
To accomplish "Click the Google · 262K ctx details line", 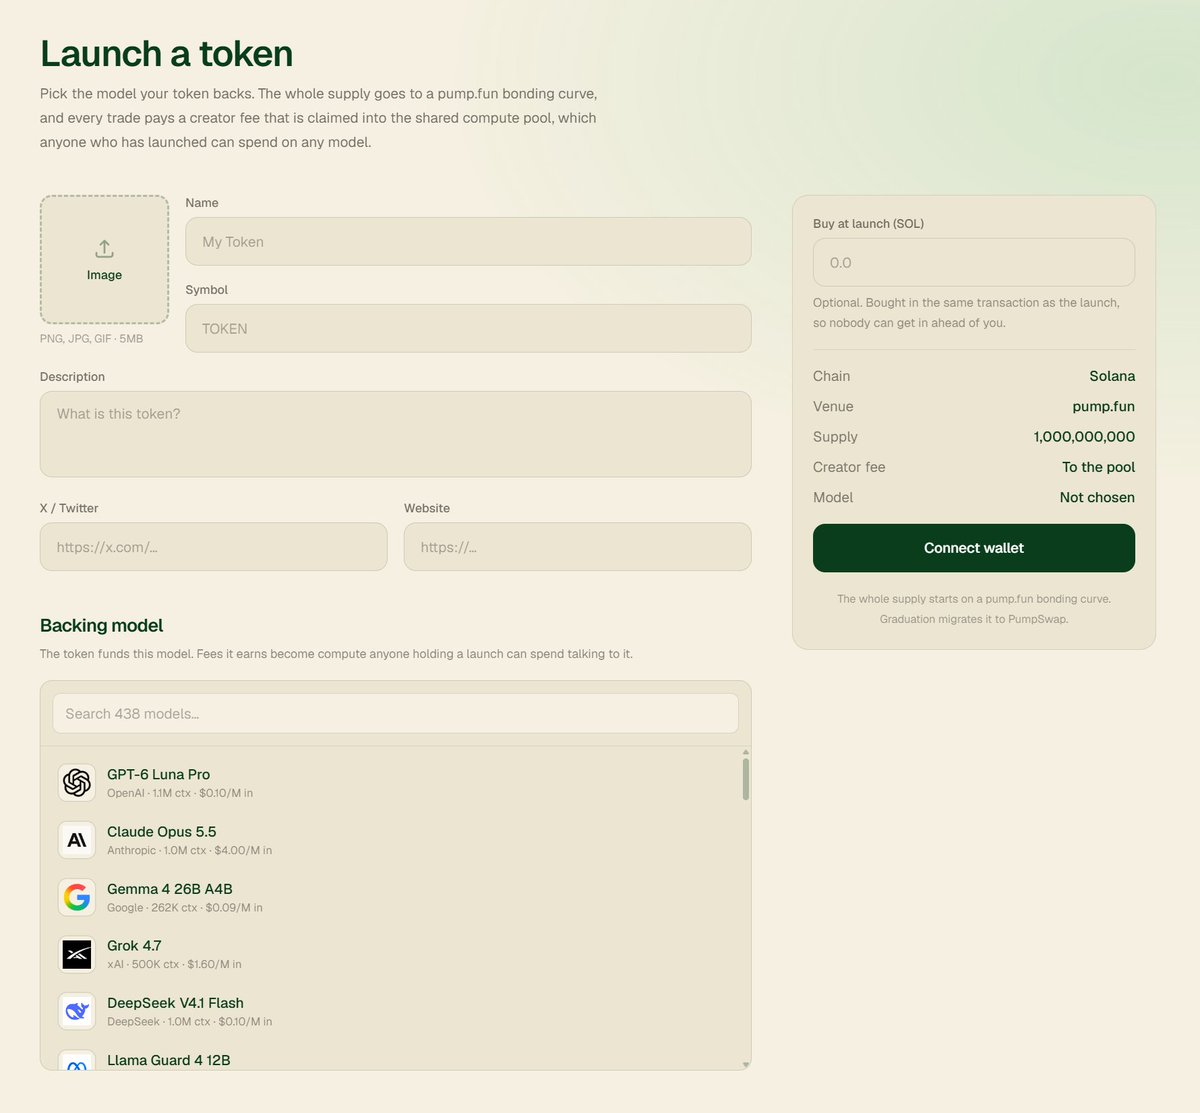I will 185,907.
